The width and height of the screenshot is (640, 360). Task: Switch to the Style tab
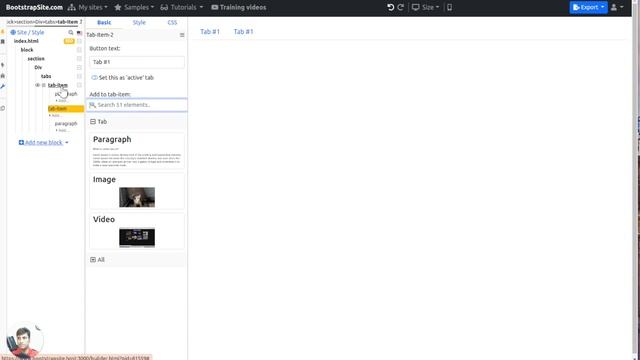139,22
